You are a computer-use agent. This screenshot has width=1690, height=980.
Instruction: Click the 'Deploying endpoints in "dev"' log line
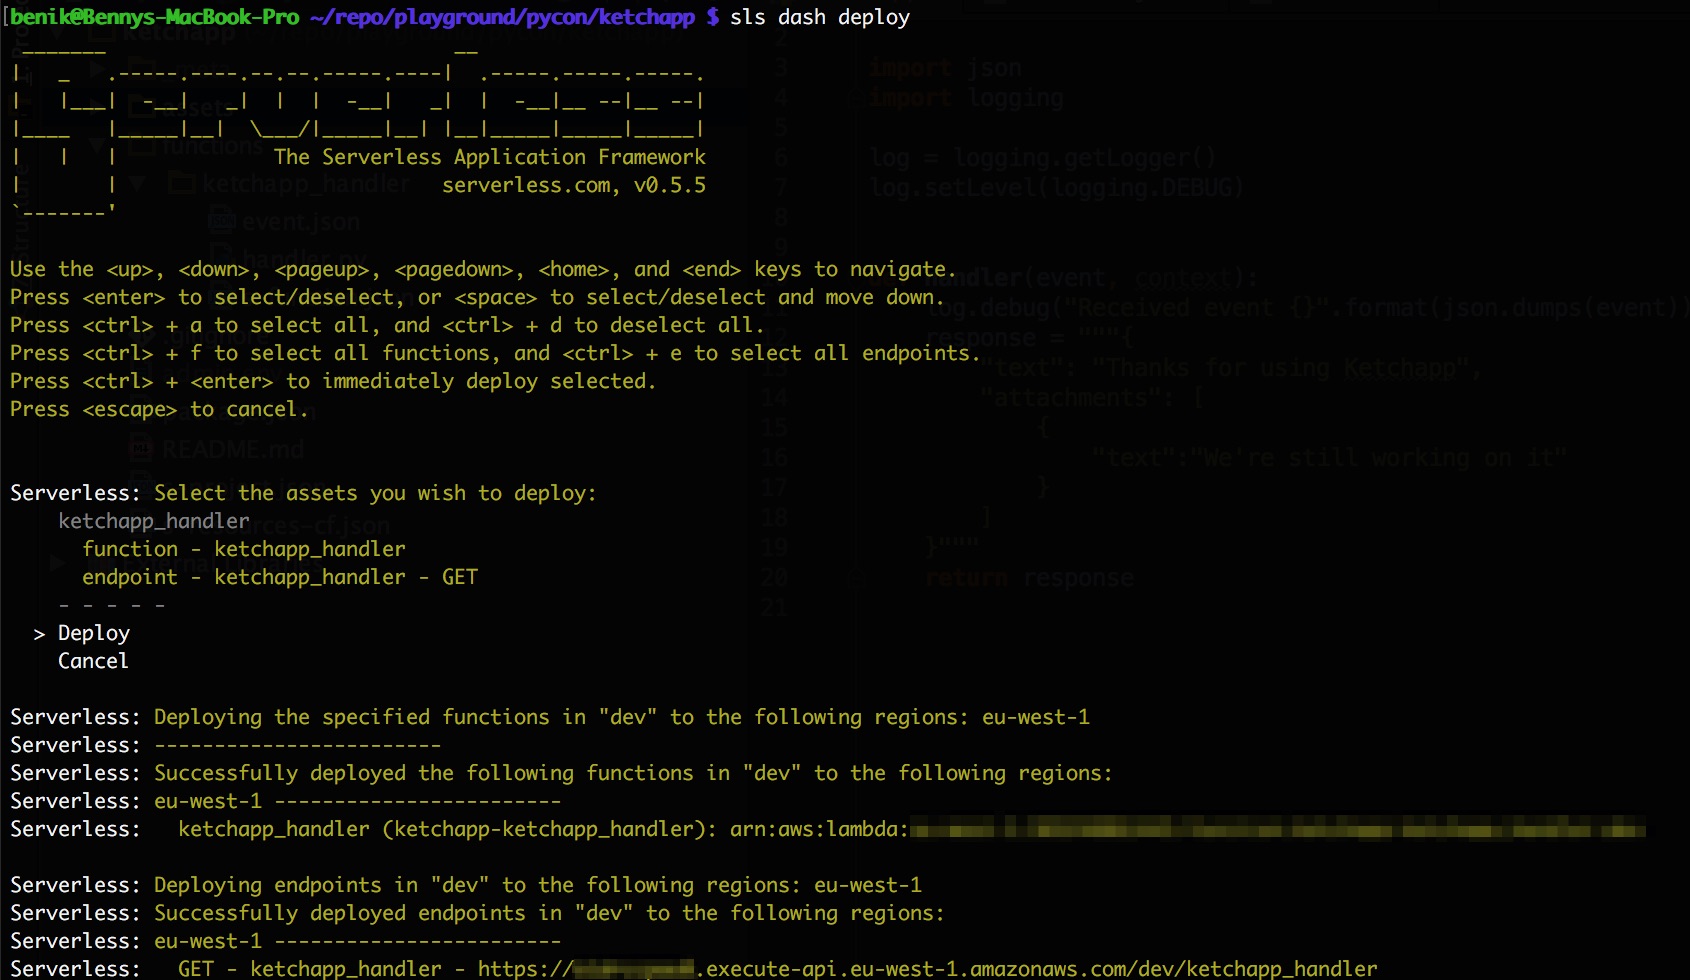pyautogui.click(x=466, y=885)
